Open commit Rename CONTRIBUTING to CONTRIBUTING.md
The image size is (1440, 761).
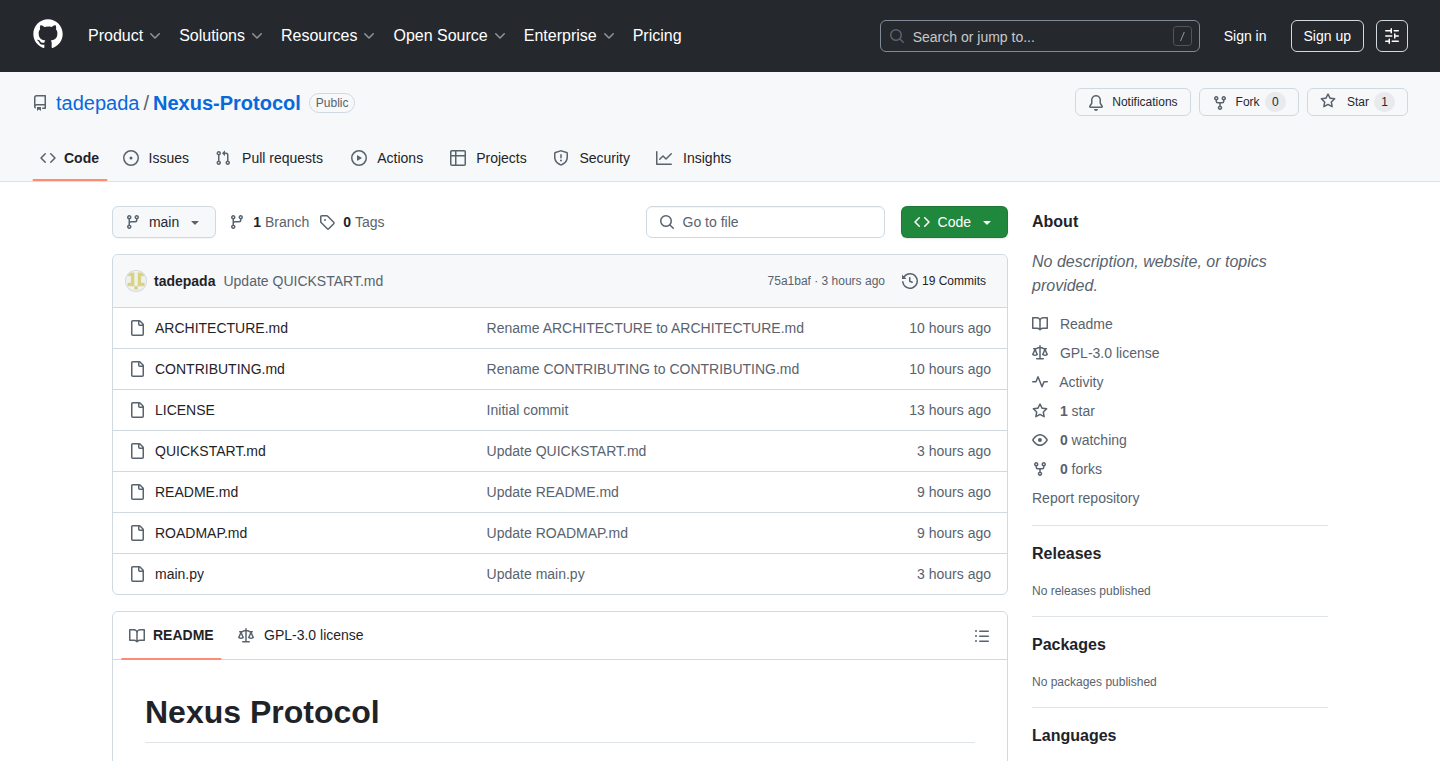[x=643, y=369]
